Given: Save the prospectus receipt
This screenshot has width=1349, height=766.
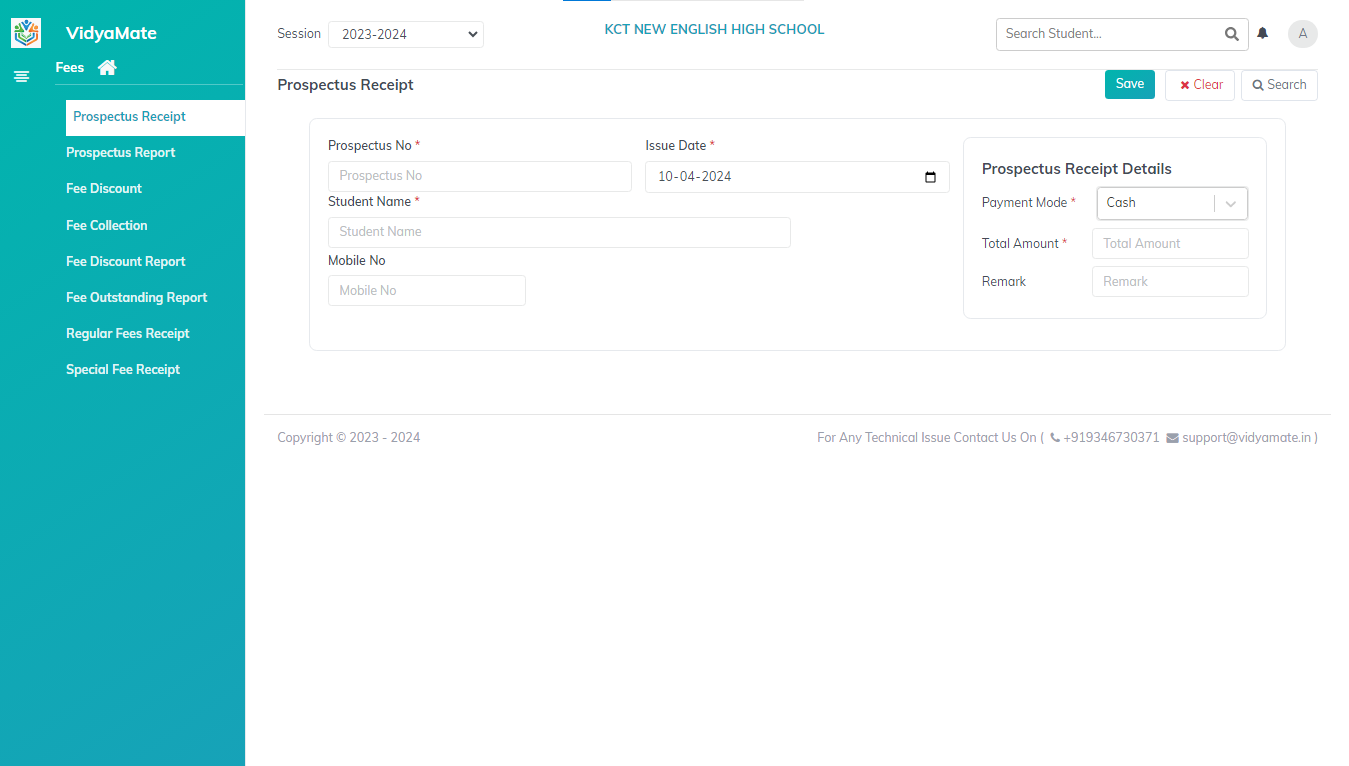Looking at the screenshot, I should tap(1129, 85).
